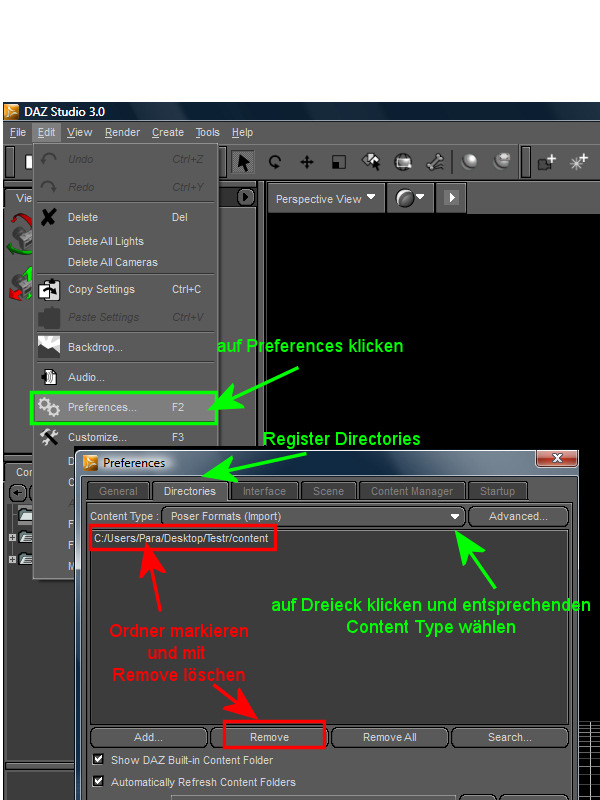Click the back arrow in the Content pane
This screenshot has height=800, width=600.
(x=18, y=493)
